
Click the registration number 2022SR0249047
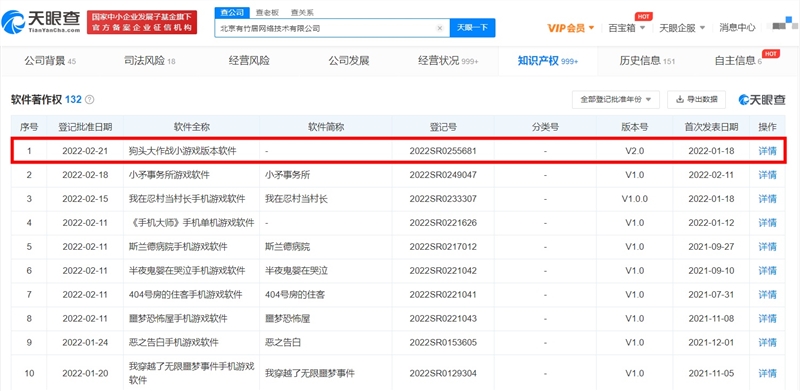pyautogui.click(x=443, y=175)
